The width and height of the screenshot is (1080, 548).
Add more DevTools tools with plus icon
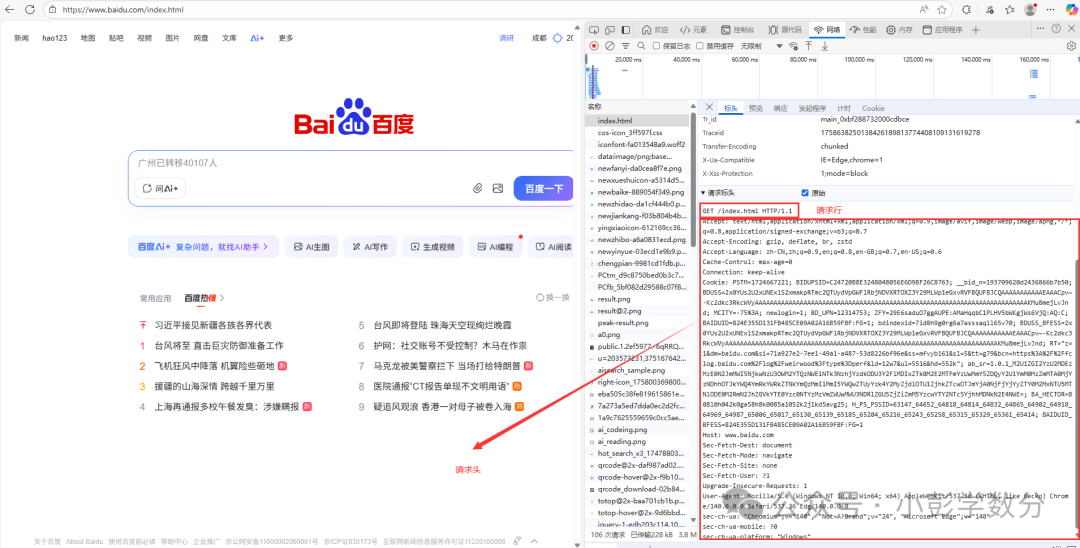(x=975, y=30)
